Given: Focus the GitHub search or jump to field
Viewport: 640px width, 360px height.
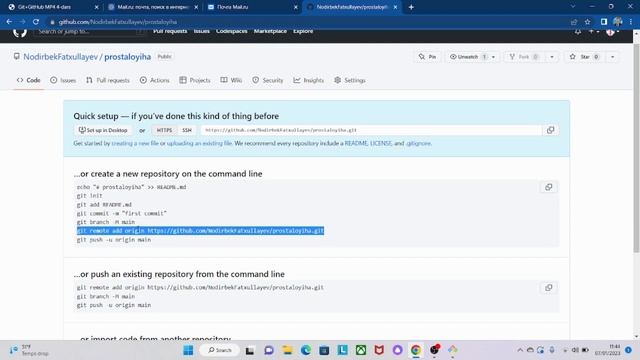Looking at the screenshot, I should click(89, 32).
